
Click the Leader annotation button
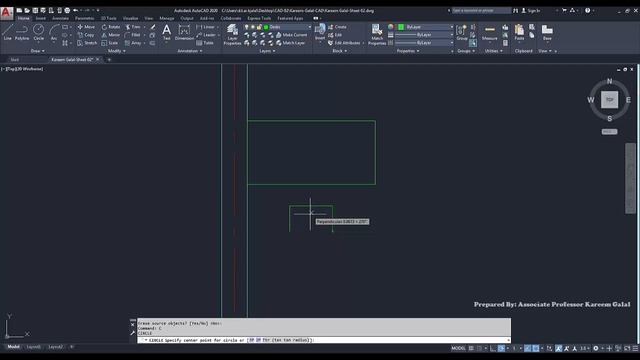click(206, 35)
